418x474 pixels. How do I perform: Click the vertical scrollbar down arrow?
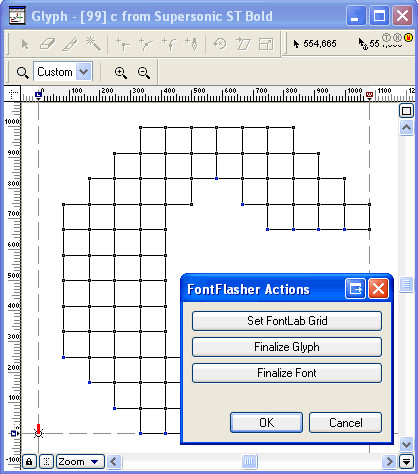406,444
